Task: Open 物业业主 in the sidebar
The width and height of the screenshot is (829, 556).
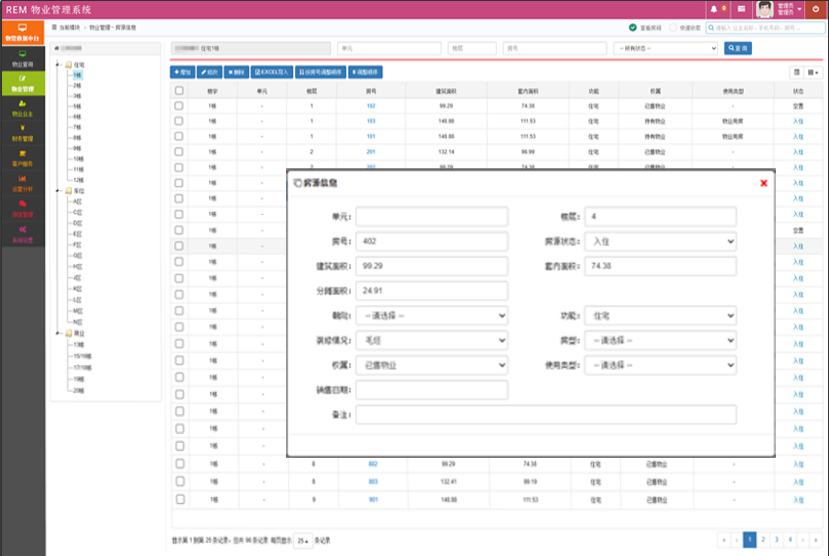Action: coord(22,108)
